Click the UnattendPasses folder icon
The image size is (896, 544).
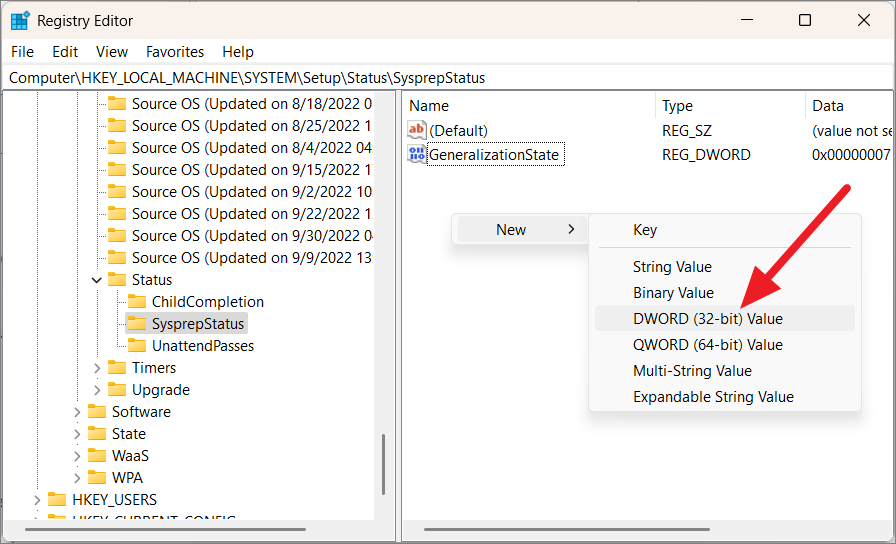coord(137,345)
